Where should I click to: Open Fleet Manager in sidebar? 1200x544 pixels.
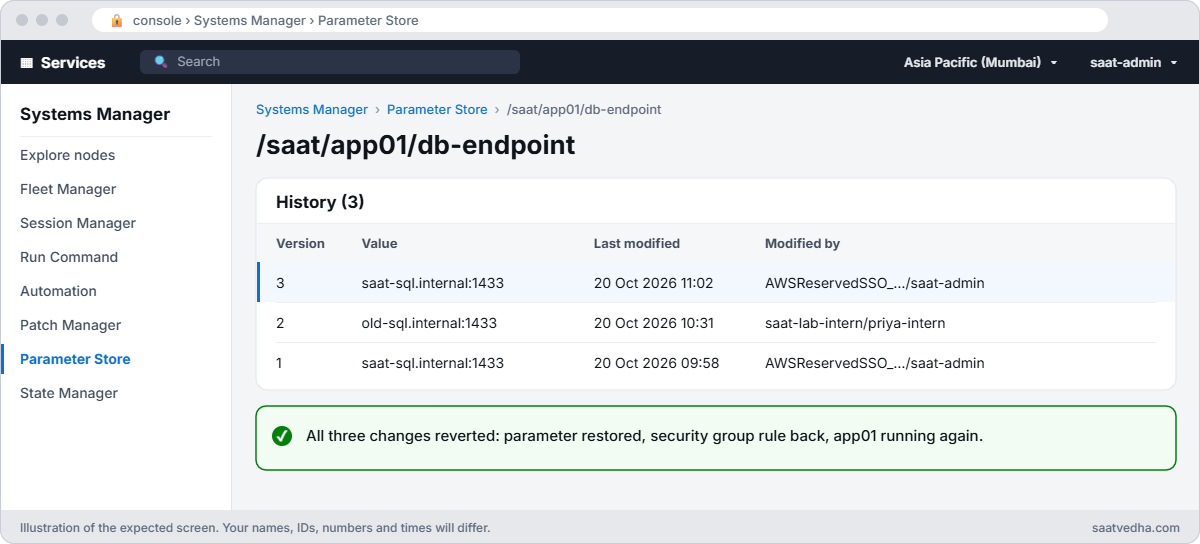coord(68,189)
